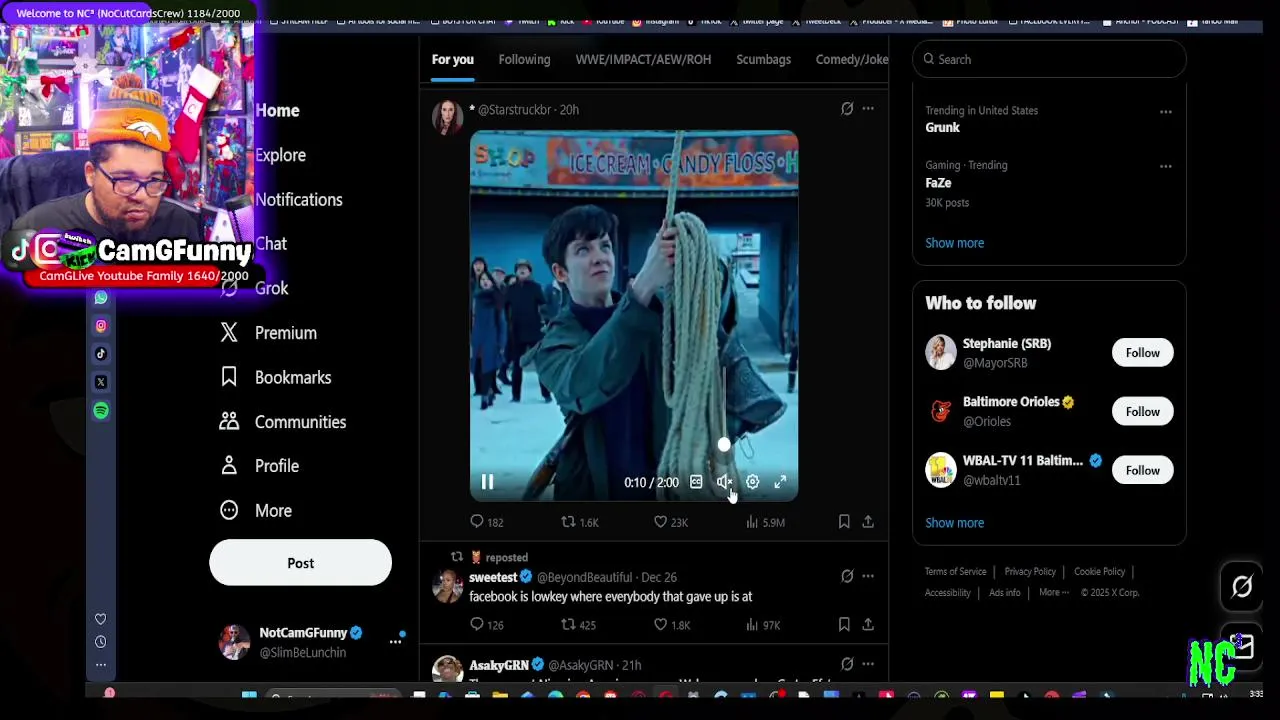This screenshot has width=1280, height=720.
Task: Open Explore in sidebar
Action: pos(280,155)
